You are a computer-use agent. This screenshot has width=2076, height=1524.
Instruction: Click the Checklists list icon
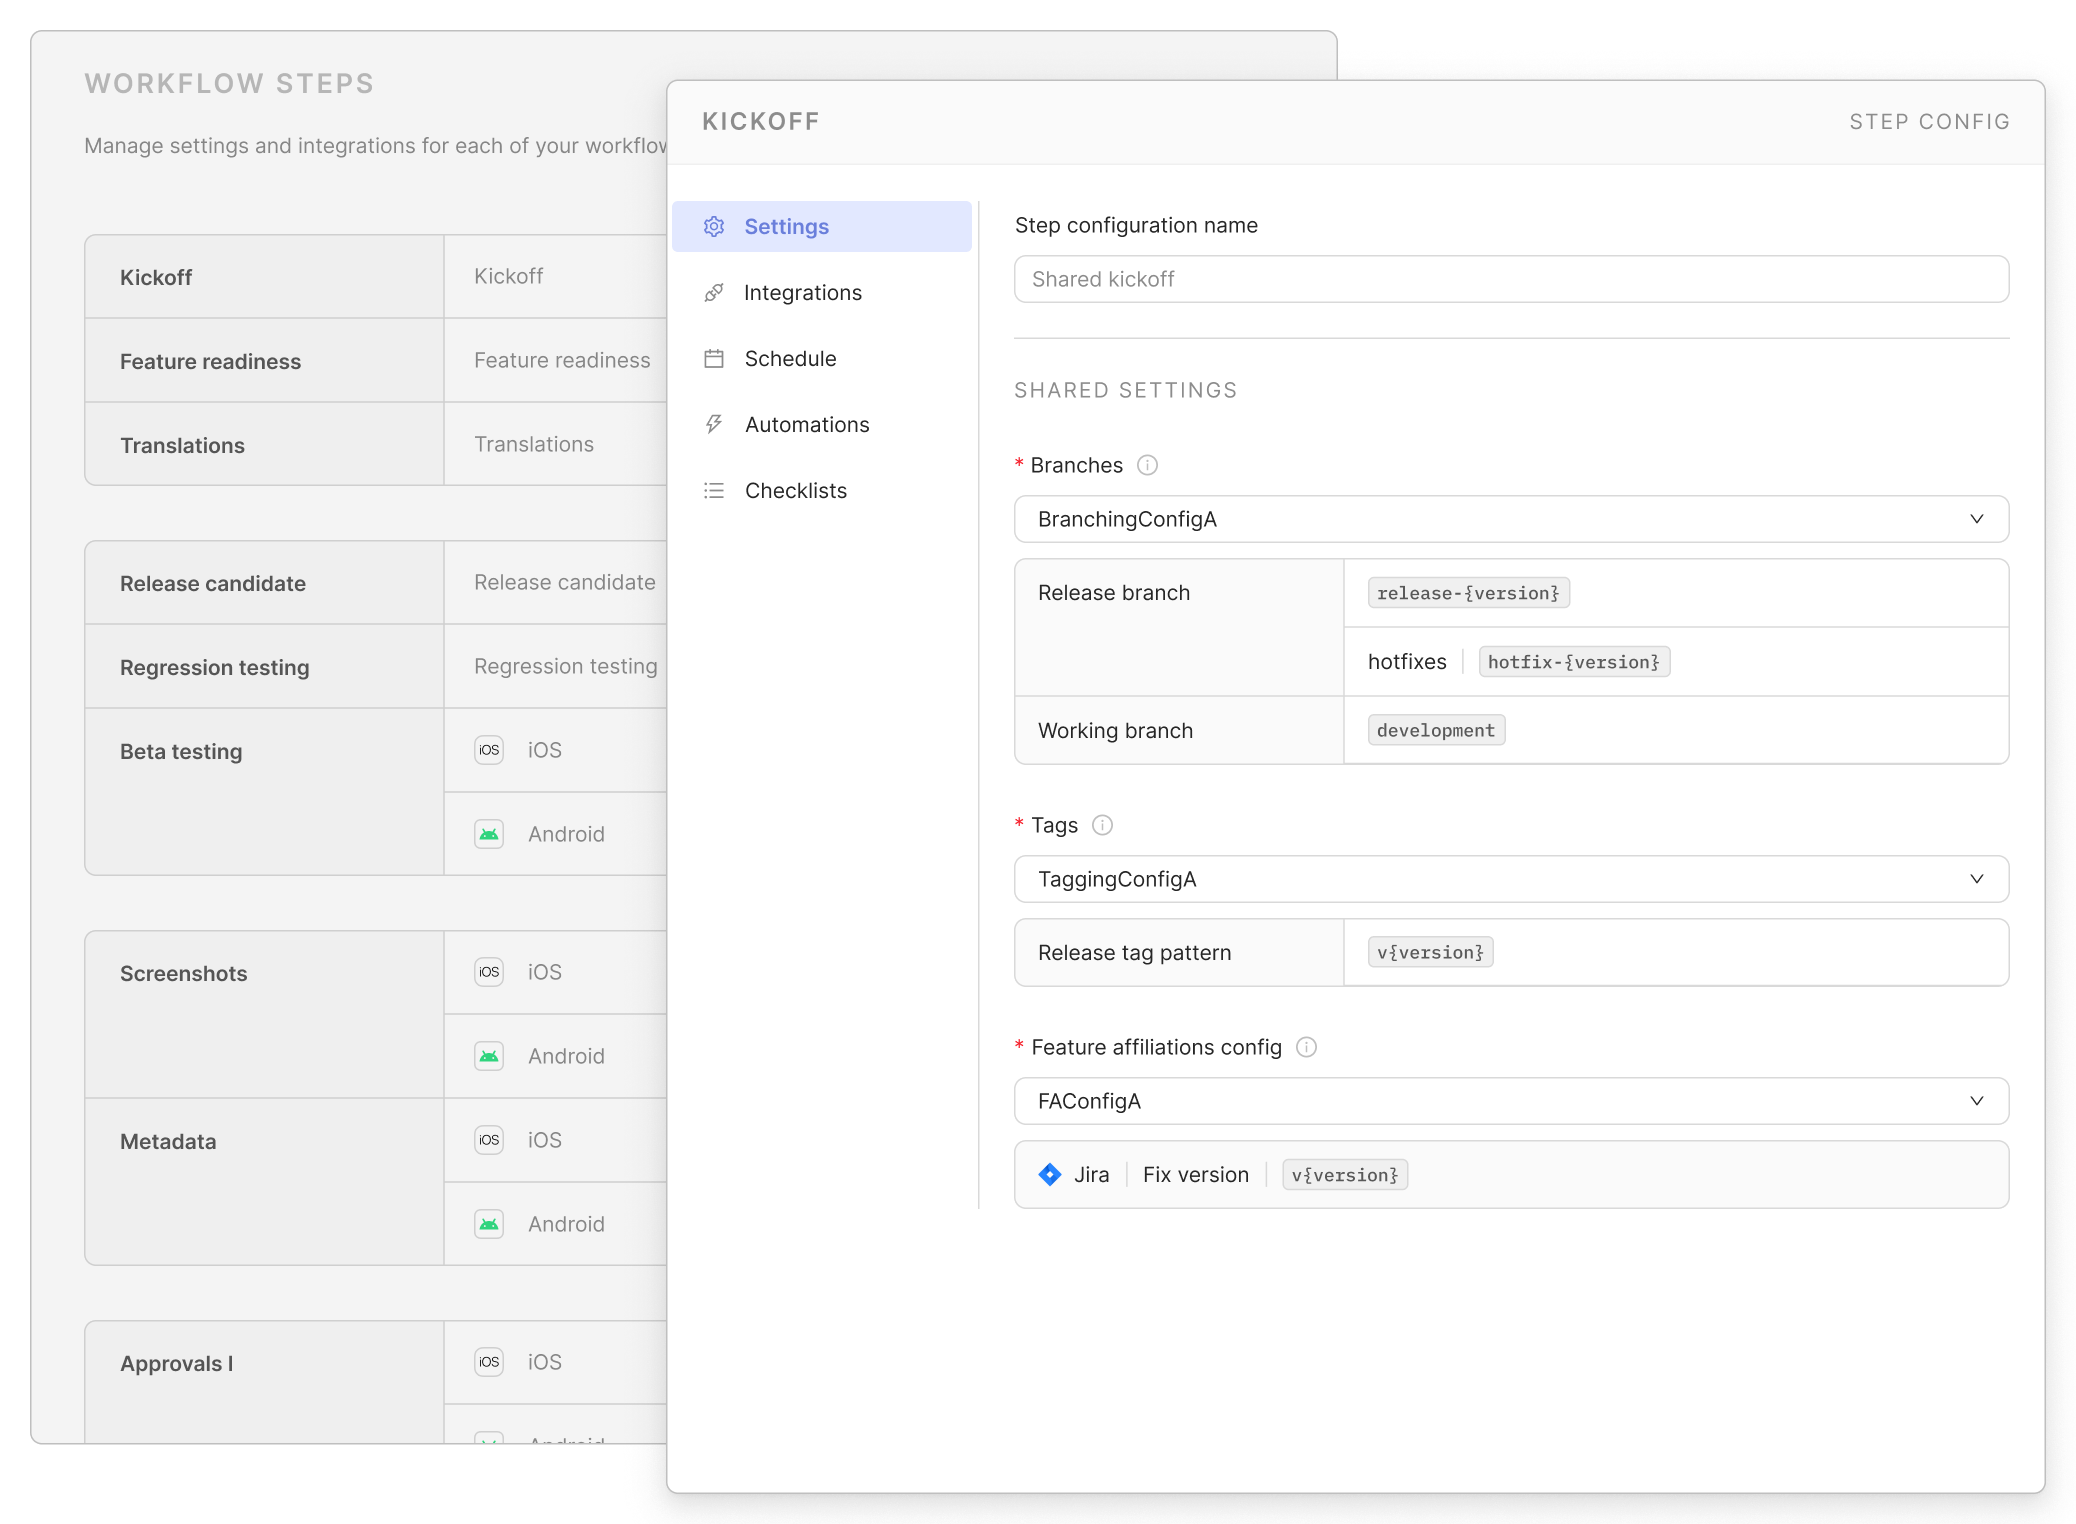pos(714,490)
